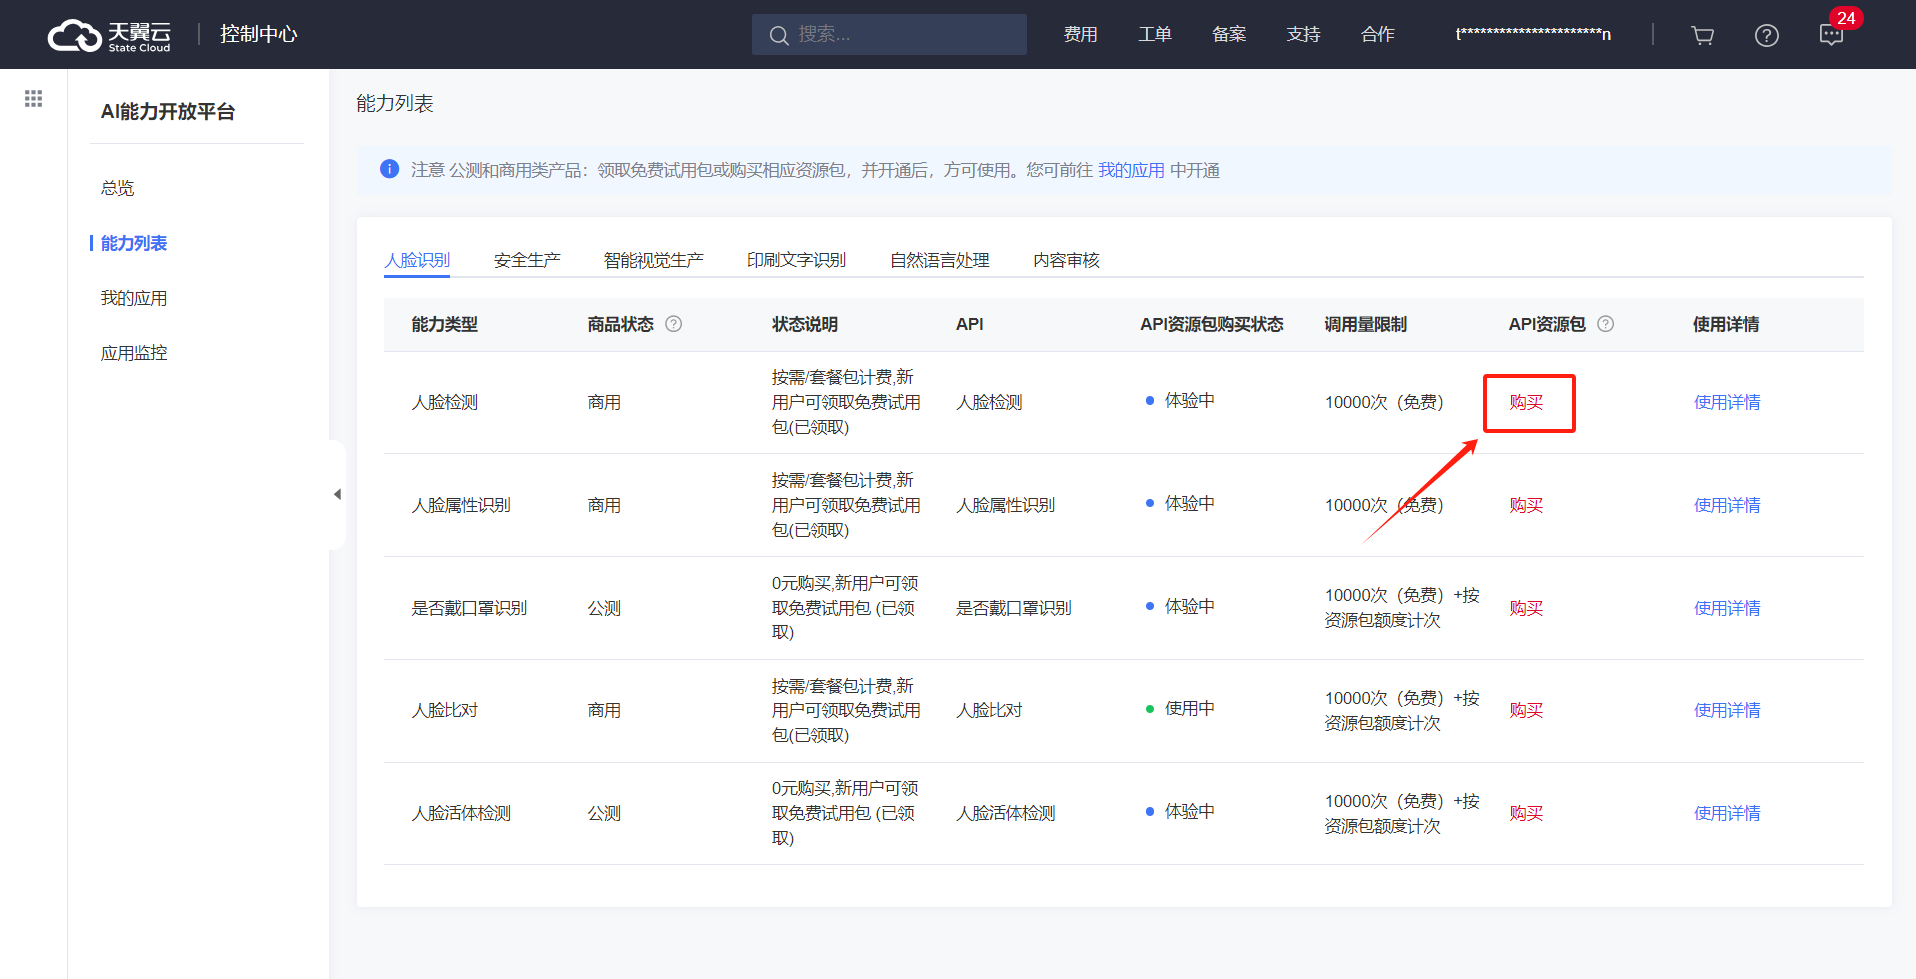Focus the 搜索 search field

coord(889,34)
